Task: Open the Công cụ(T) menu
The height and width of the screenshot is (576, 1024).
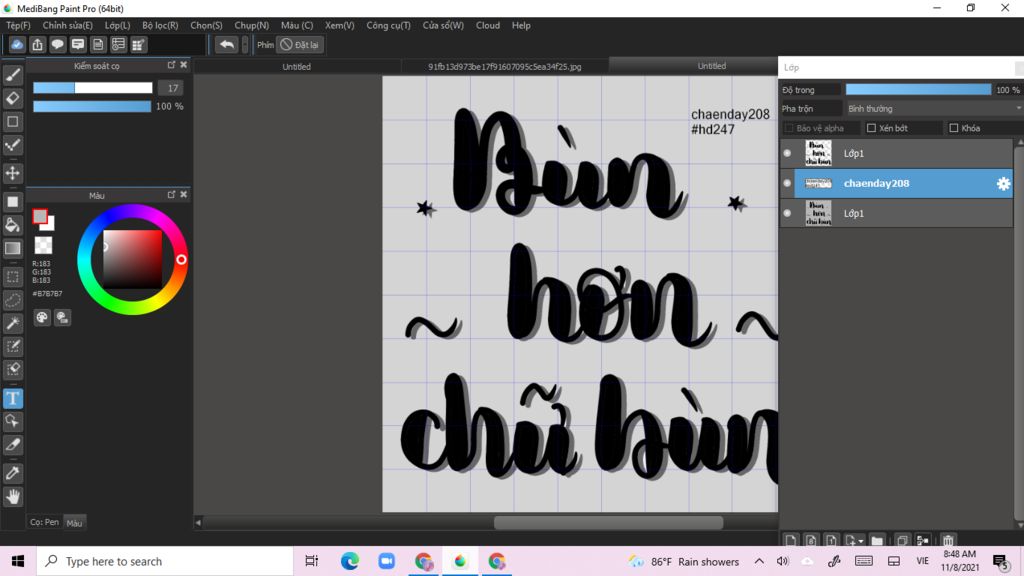Action: coord(389,25)
